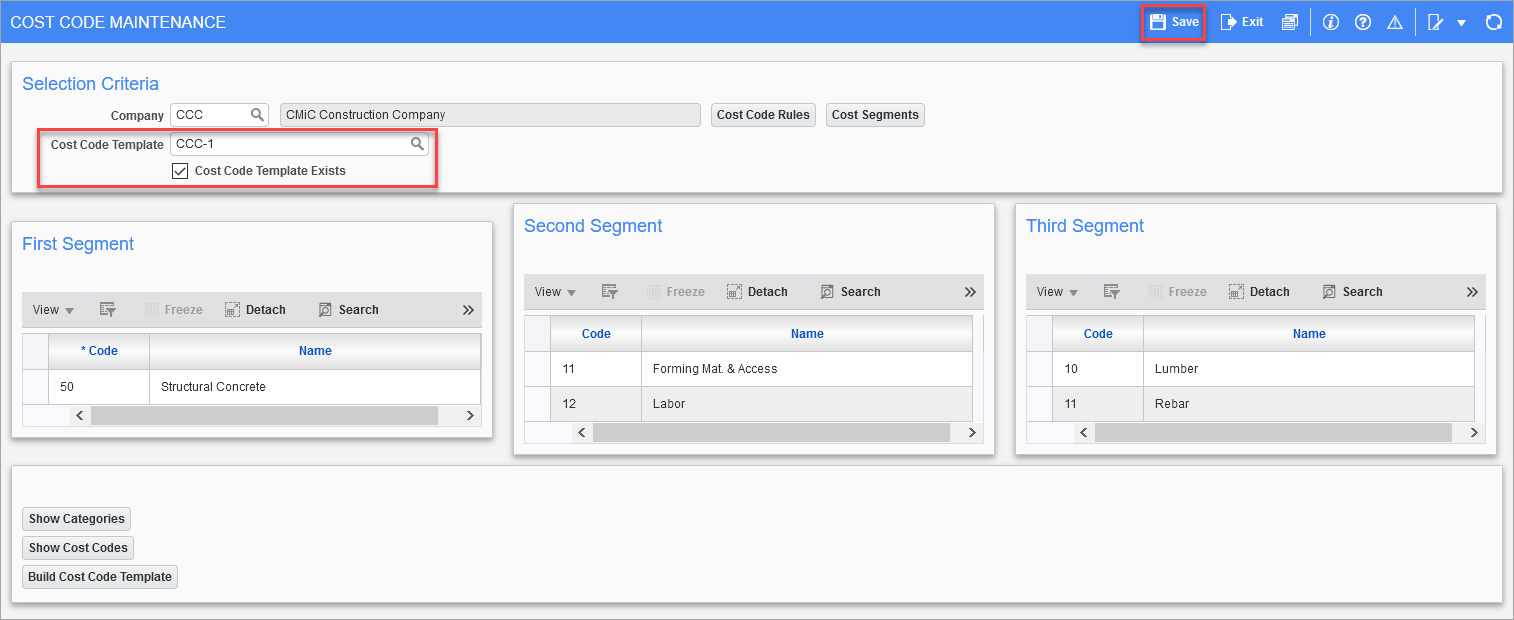Click filter icon in Second Segment toolbar
1514x620 pixels.
(x=610, y=292)
